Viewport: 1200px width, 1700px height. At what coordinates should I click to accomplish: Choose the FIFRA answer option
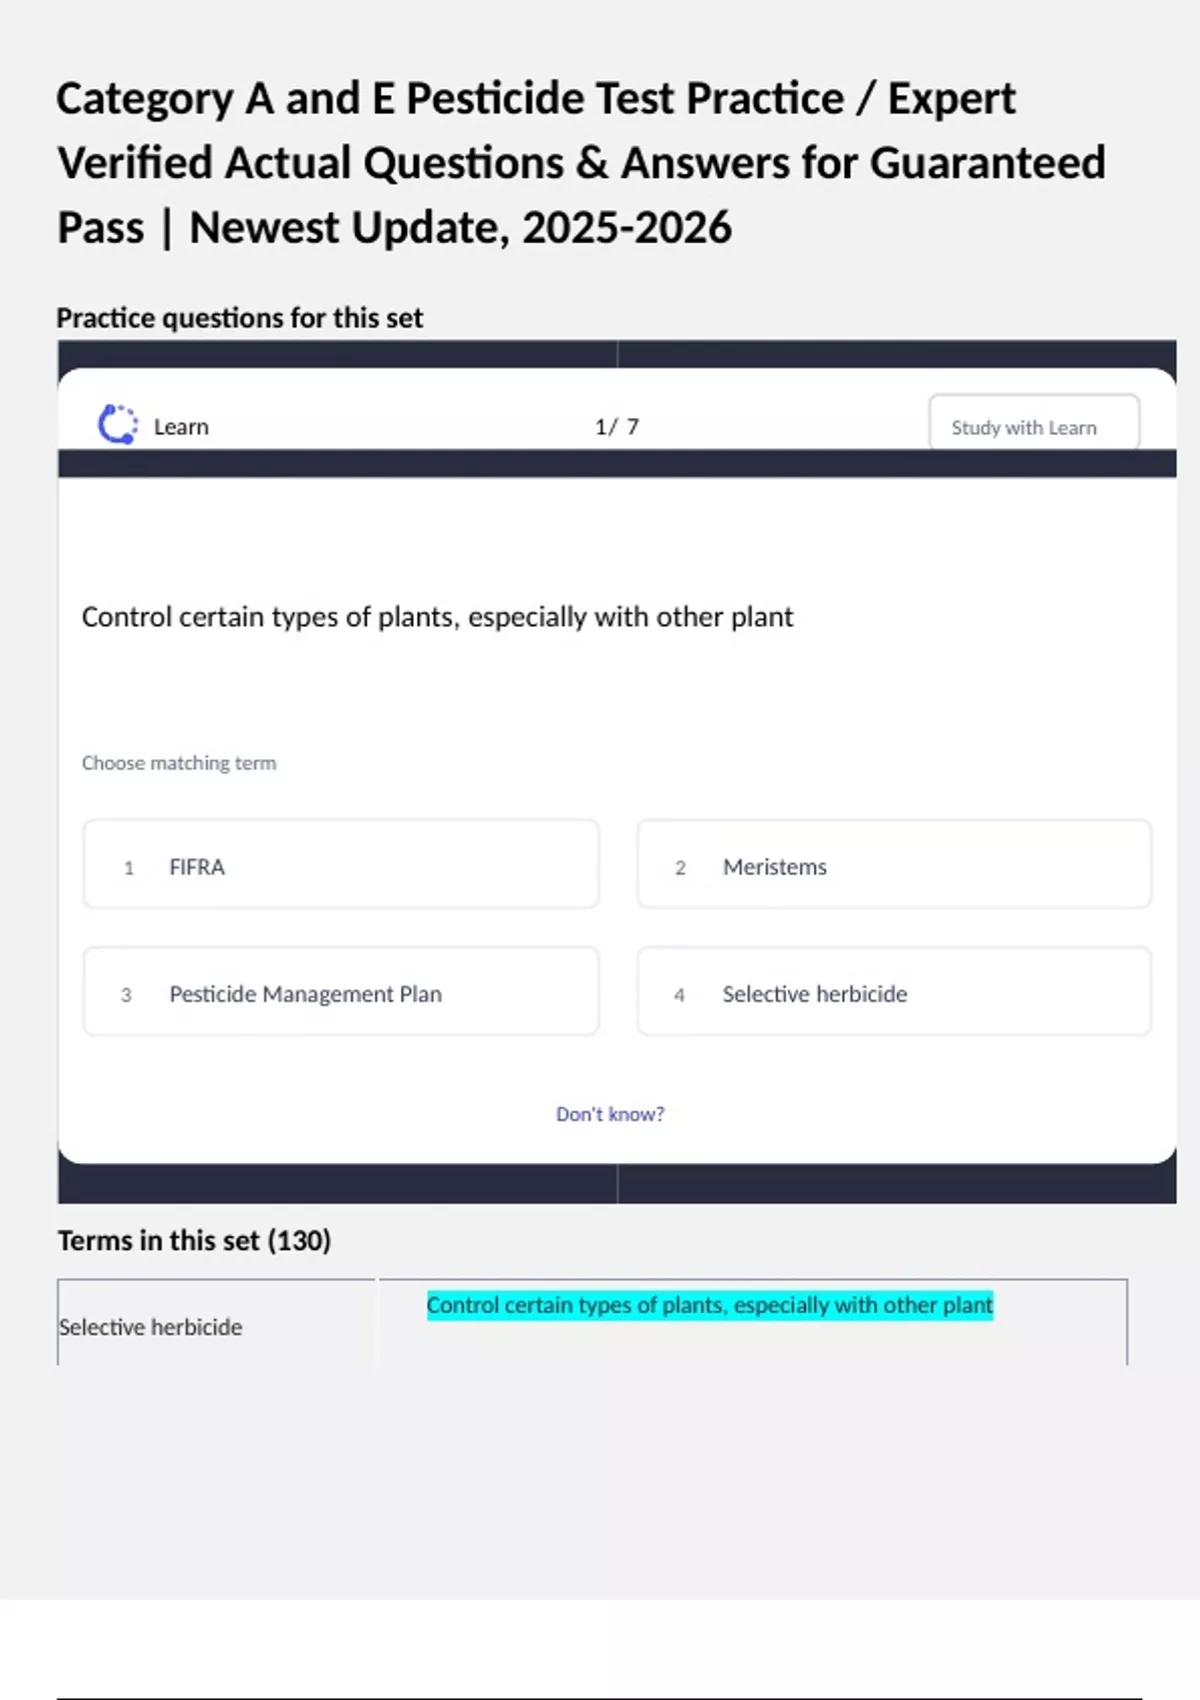(x=341, y=865)
